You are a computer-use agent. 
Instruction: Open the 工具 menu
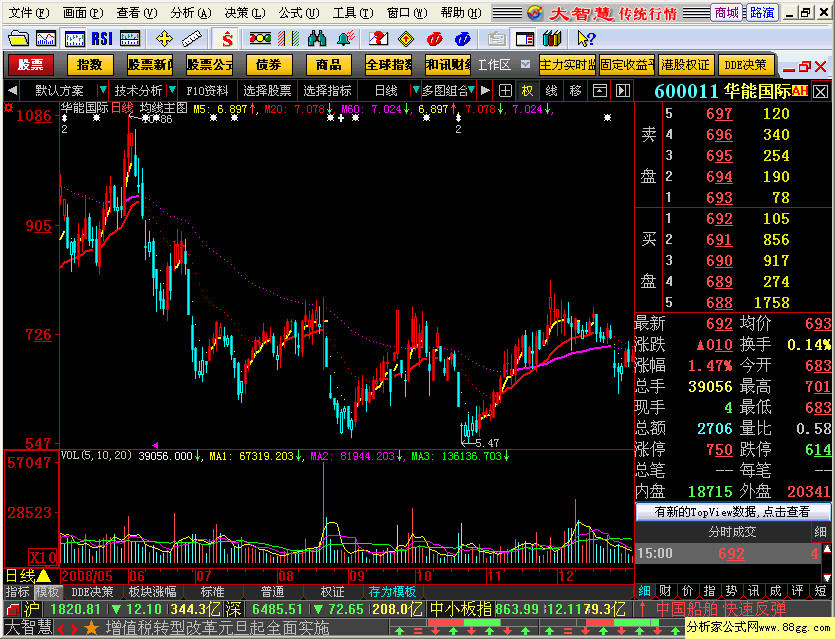(x=353, y=12)
